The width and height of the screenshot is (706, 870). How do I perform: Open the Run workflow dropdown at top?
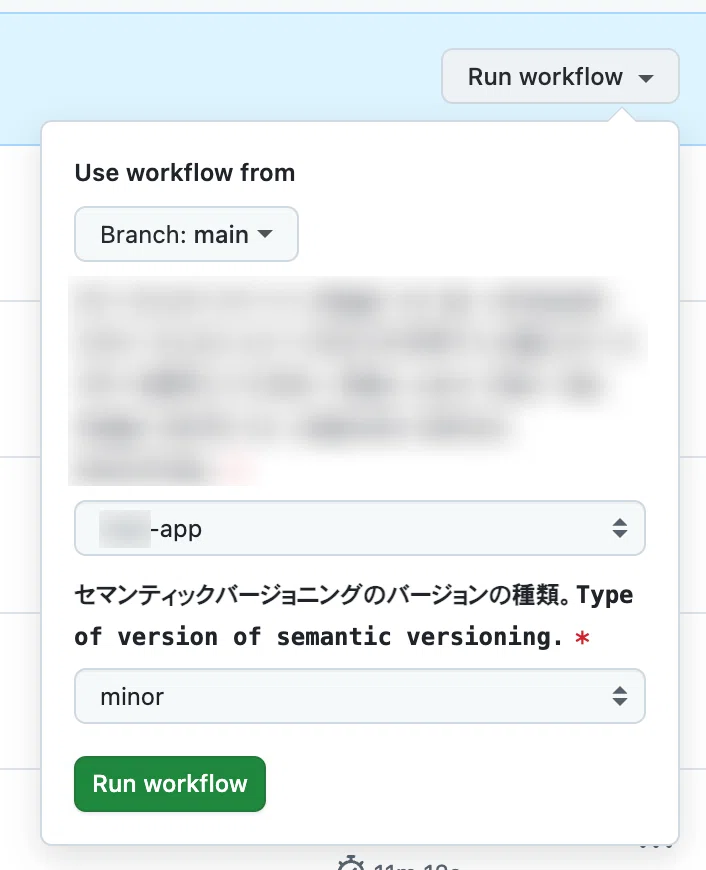pos(560,76)
